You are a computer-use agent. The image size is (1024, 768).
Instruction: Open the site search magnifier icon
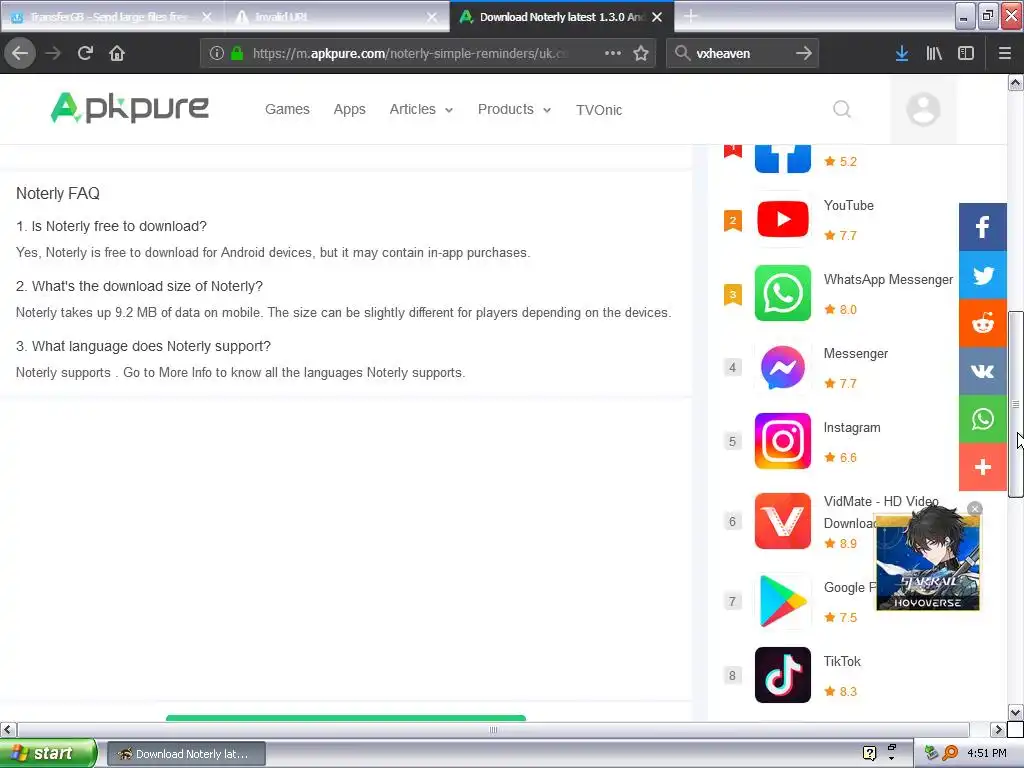tap(842, 109)
